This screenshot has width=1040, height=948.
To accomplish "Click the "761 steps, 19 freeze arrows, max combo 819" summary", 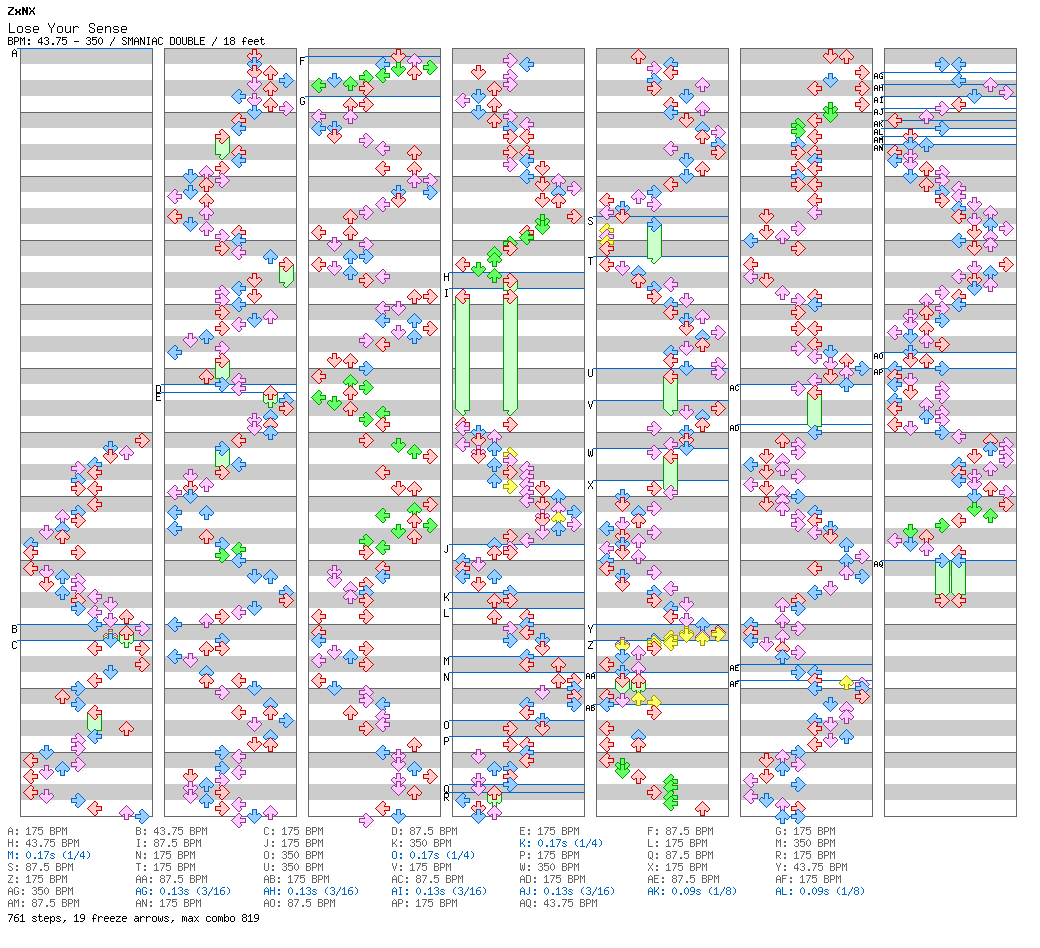I will 133,918.
